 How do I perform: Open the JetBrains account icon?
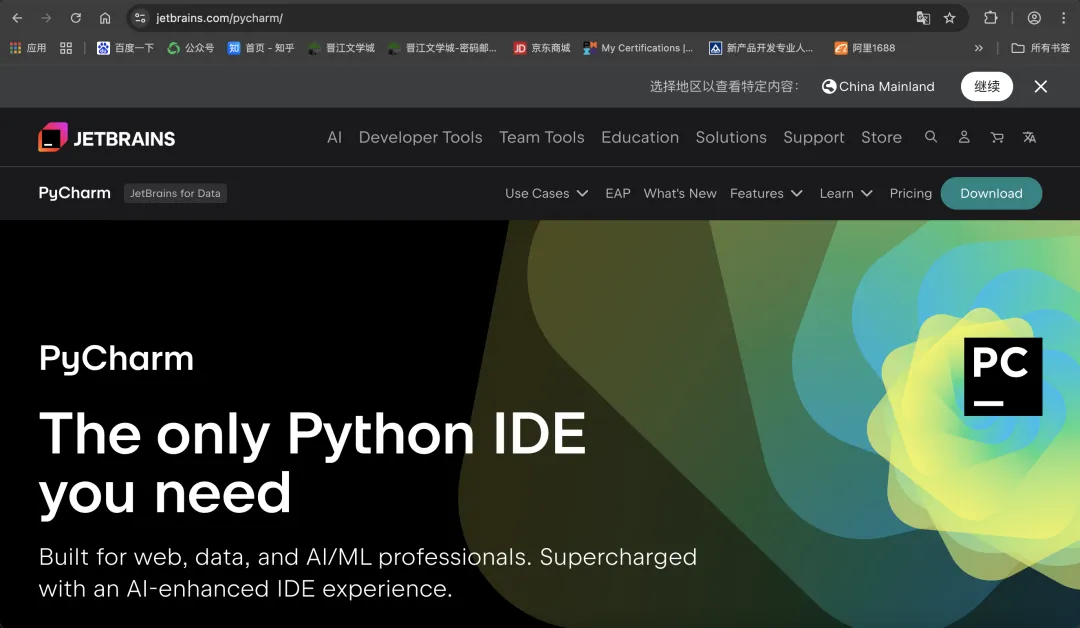point(964,136)
